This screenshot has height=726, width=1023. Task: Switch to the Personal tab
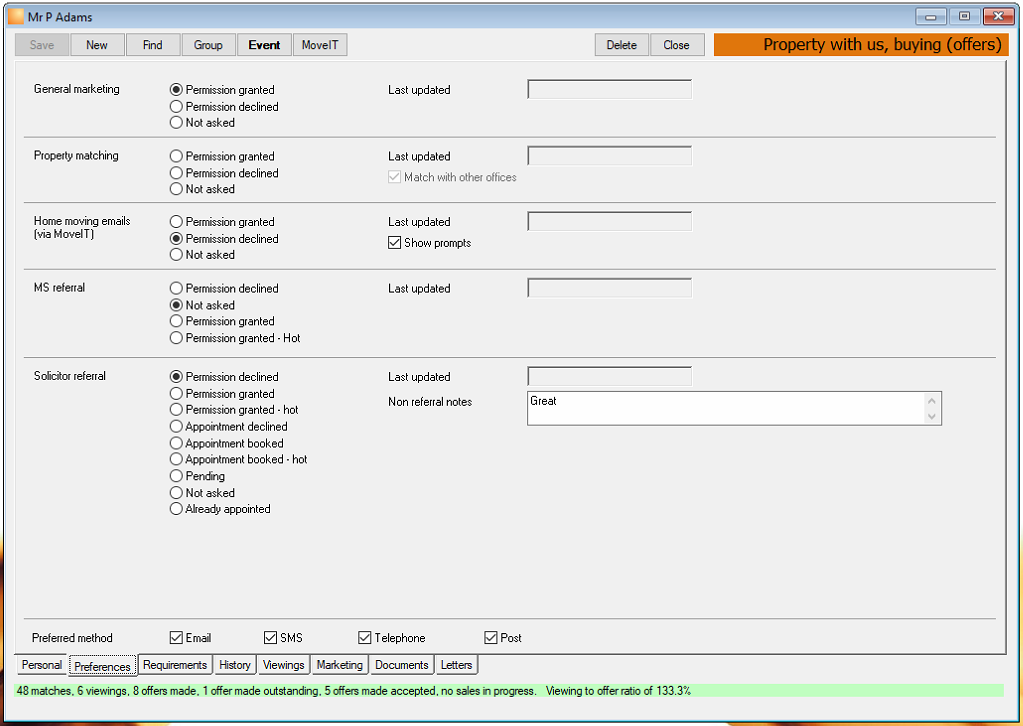[x=41, y=665]
